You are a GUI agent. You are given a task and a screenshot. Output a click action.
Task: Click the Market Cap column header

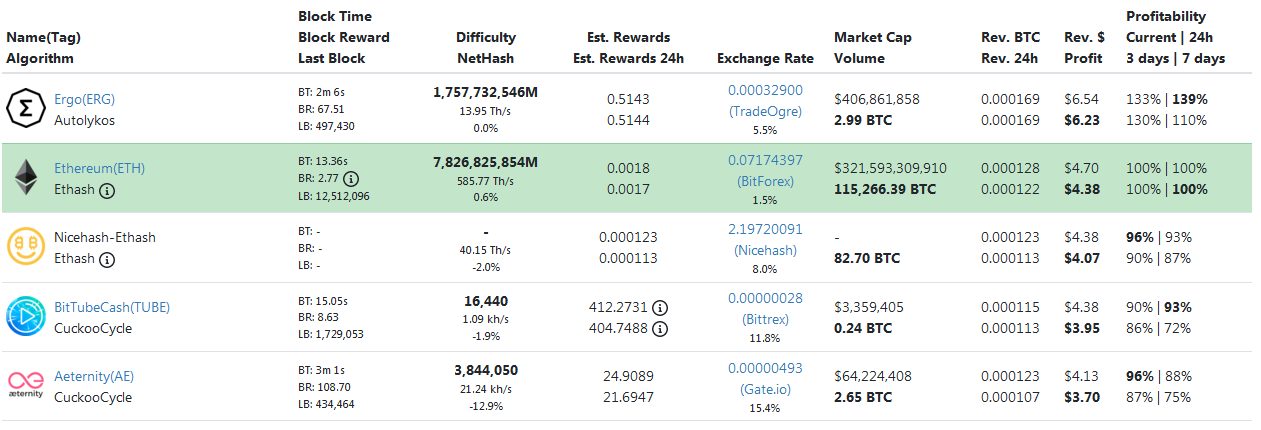pyautogui.click(x=873, y=37)
